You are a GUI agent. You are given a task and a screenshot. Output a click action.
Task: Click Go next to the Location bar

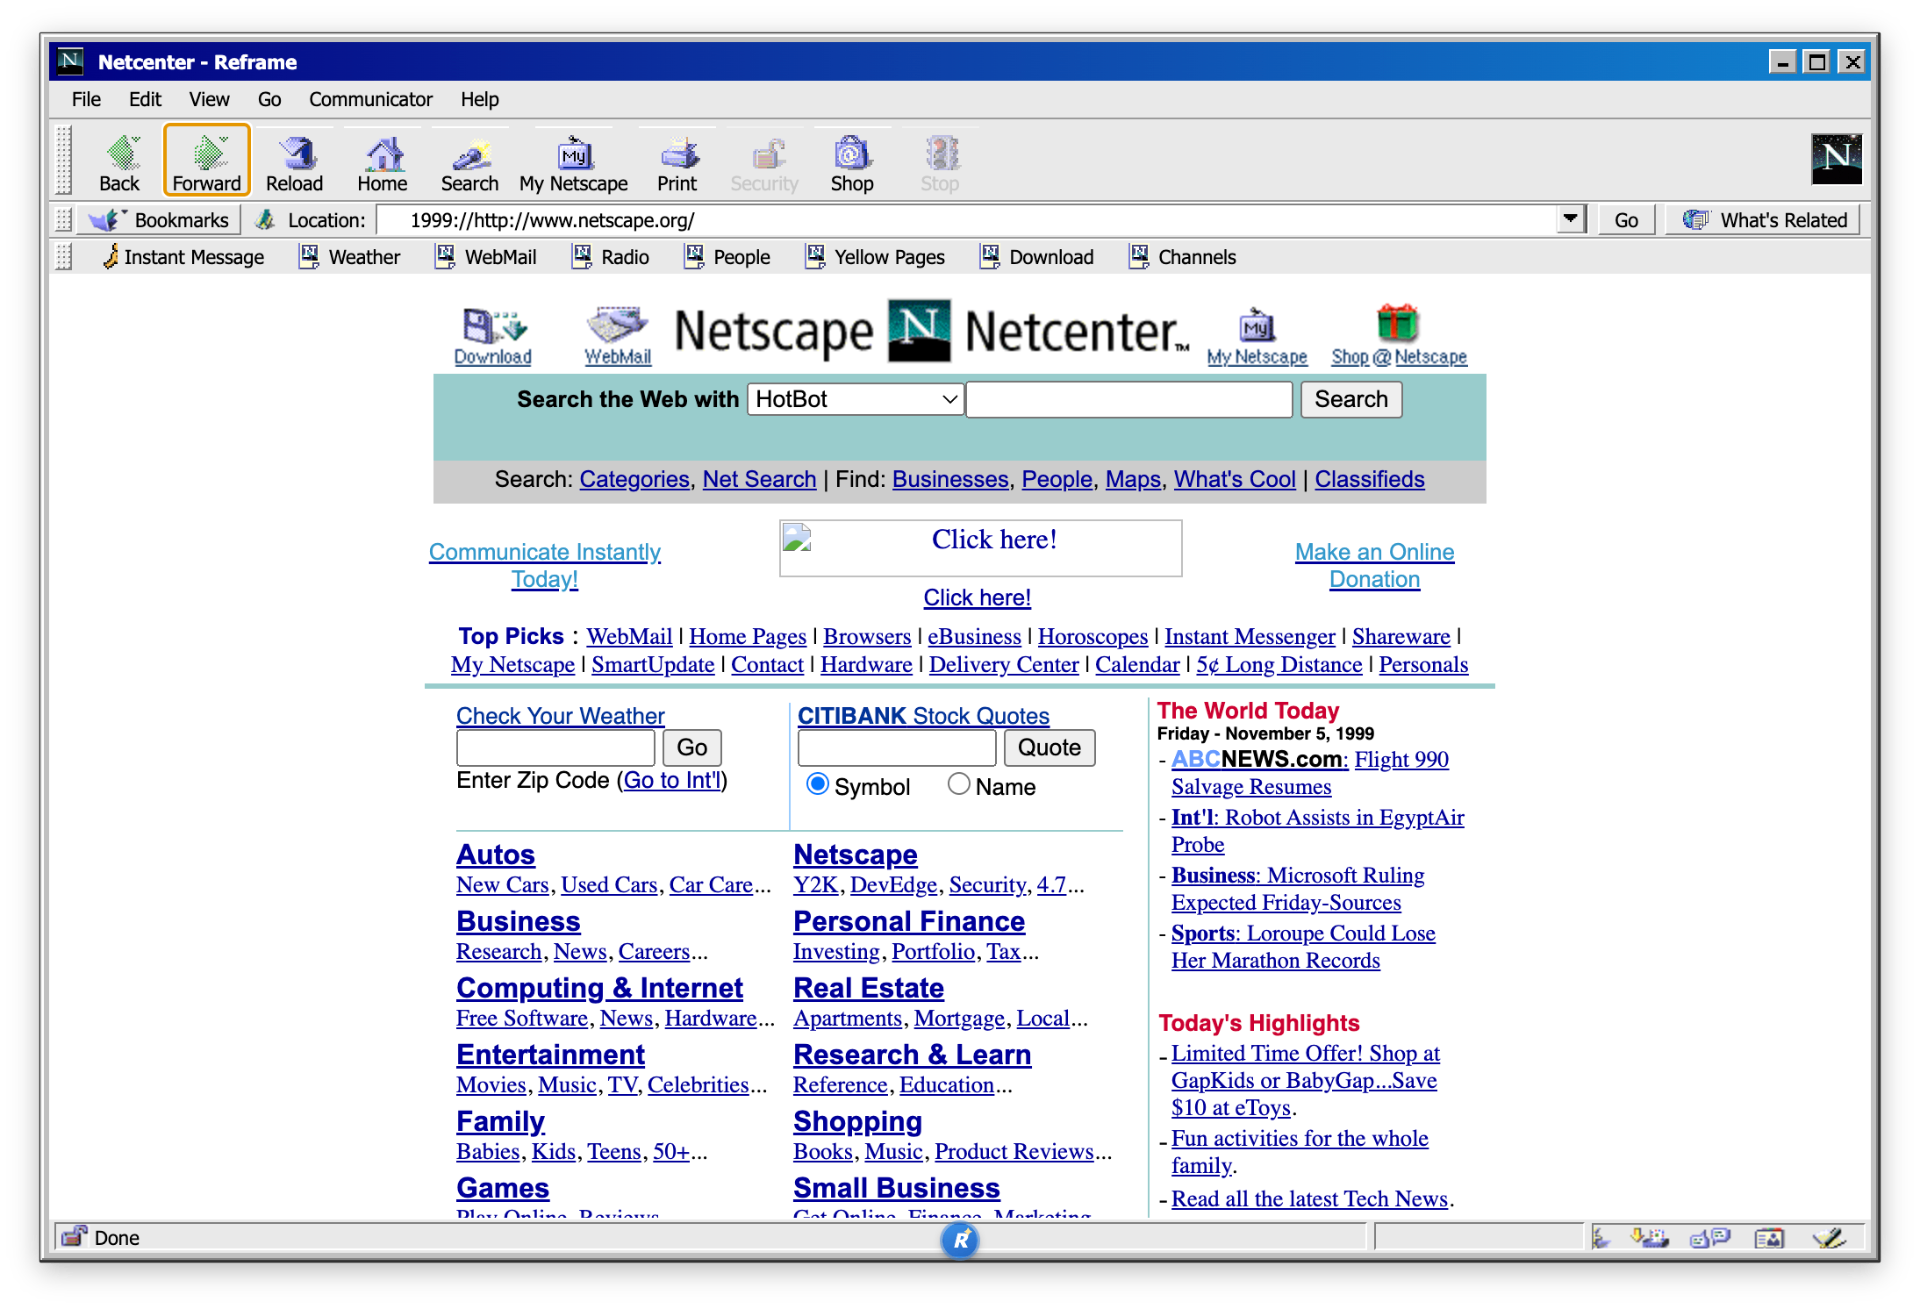[x=1626, y=220]
